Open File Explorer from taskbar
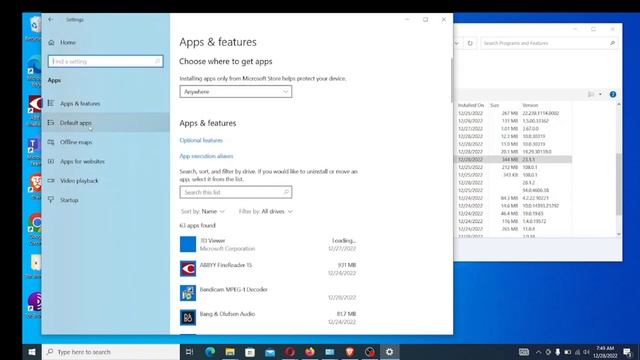Viewport: 640px width, 360px height. pos(230,352)
